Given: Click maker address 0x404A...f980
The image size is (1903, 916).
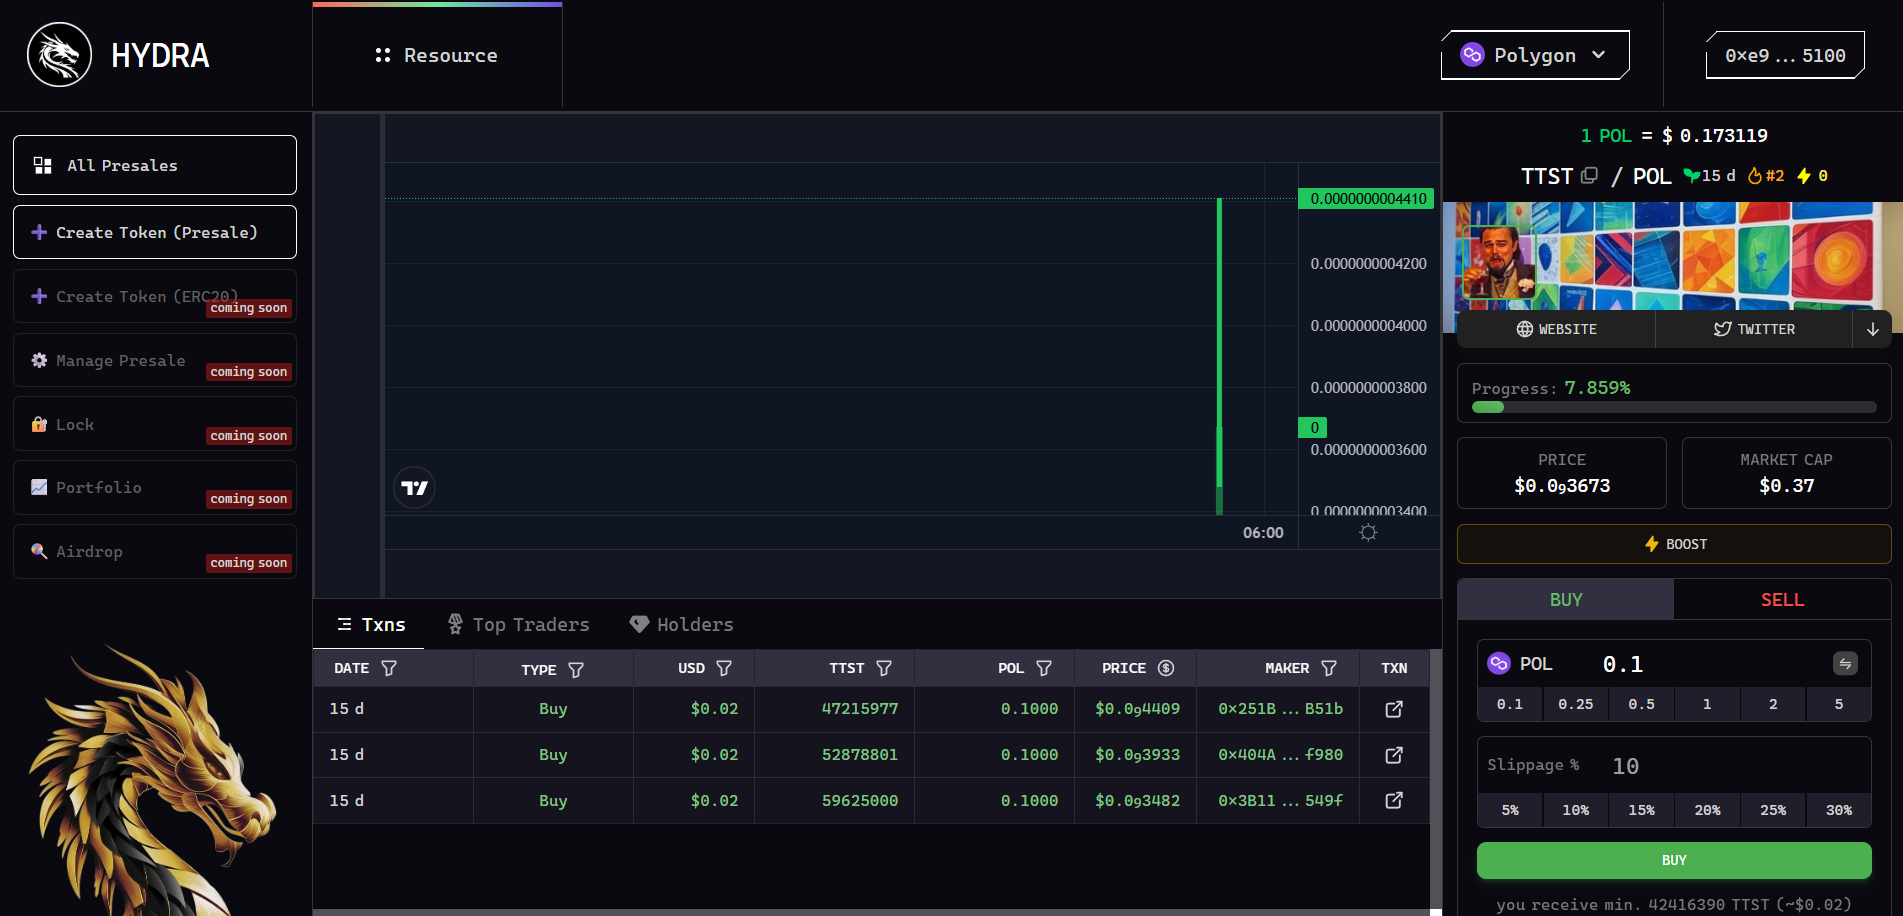Looking at the screenshot, I should (1280, 755).
